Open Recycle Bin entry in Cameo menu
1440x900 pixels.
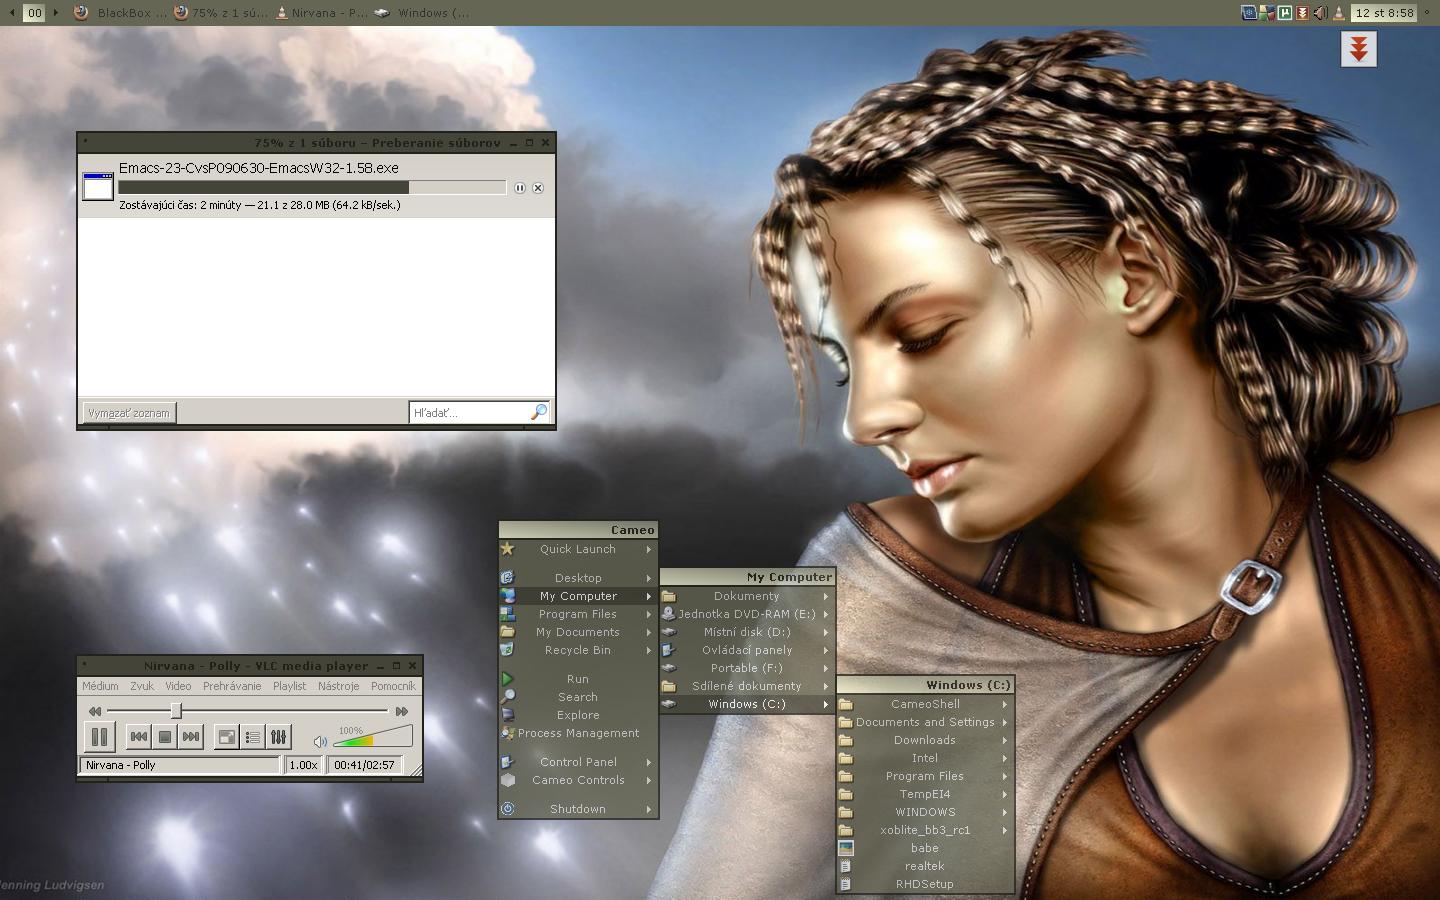click(x=578, y=650)
